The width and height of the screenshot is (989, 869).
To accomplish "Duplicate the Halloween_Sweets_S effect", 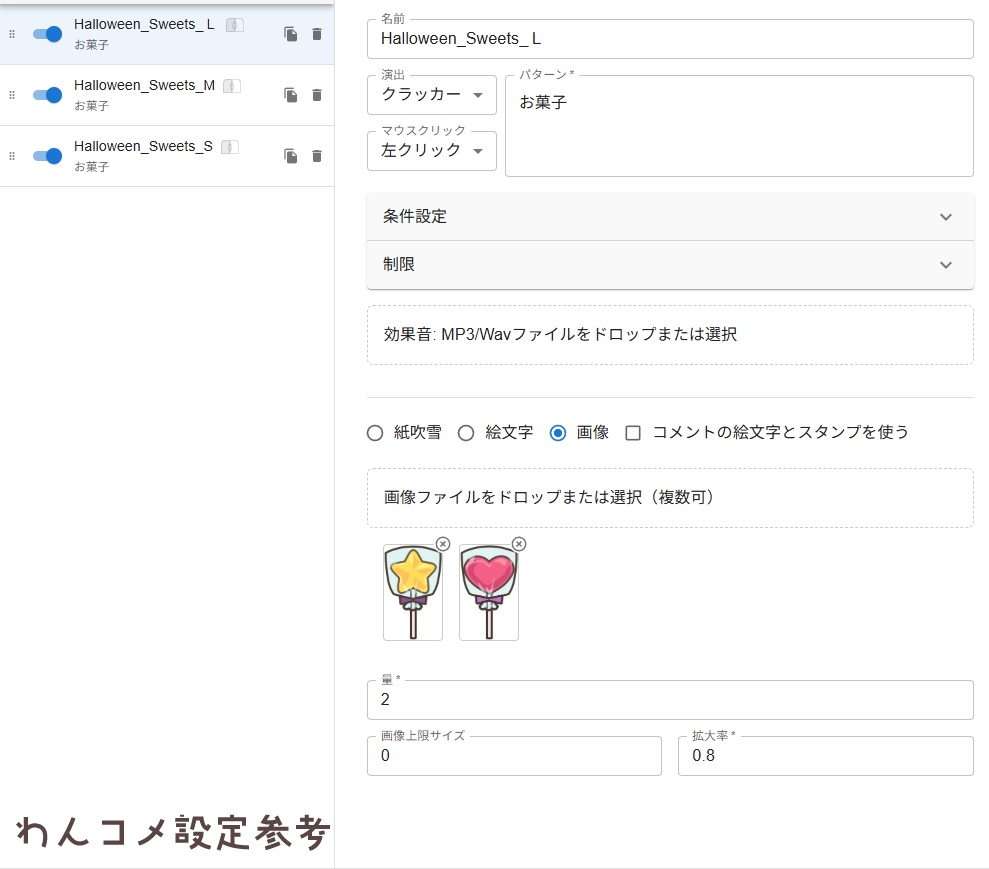I will (x=290, y=155).
